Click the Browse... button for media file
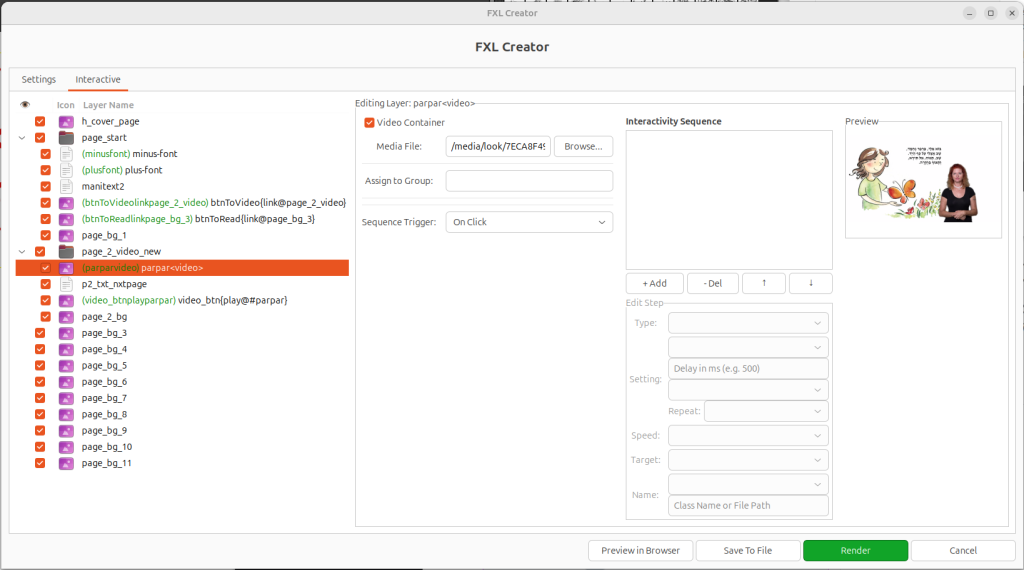Viewport: 1024px width, 570px height. tap(583, 147)
